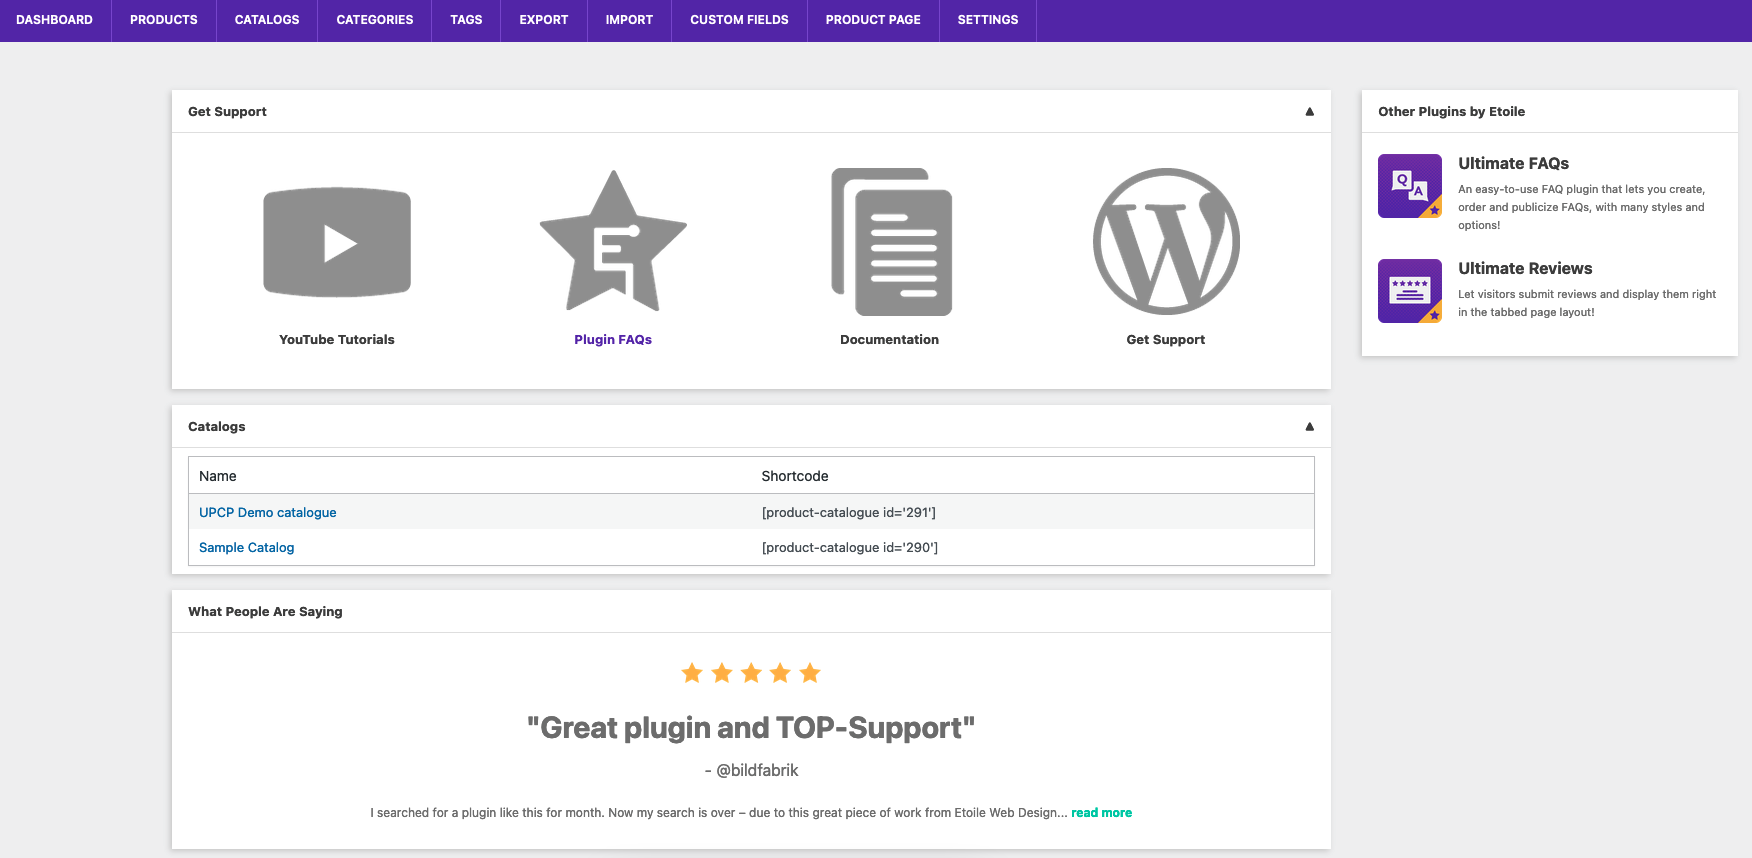Viewport: 1752px width, 858px height.
Task: Click the Name column header
Action: (x=218, y=476)
